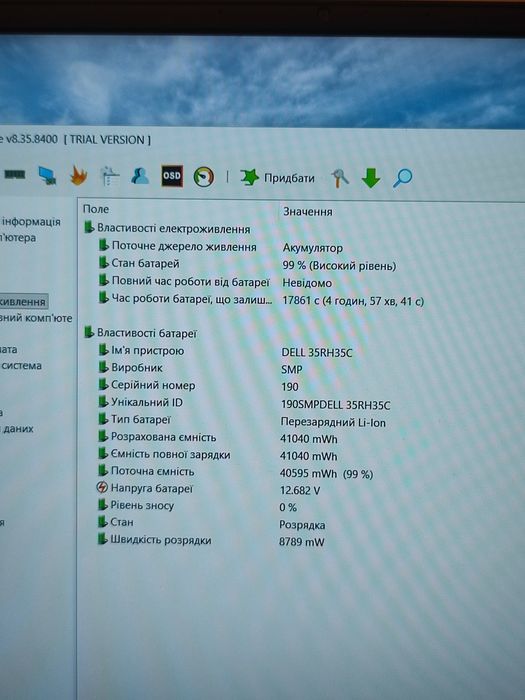Click the green download arrow icon

coord(371,178)
